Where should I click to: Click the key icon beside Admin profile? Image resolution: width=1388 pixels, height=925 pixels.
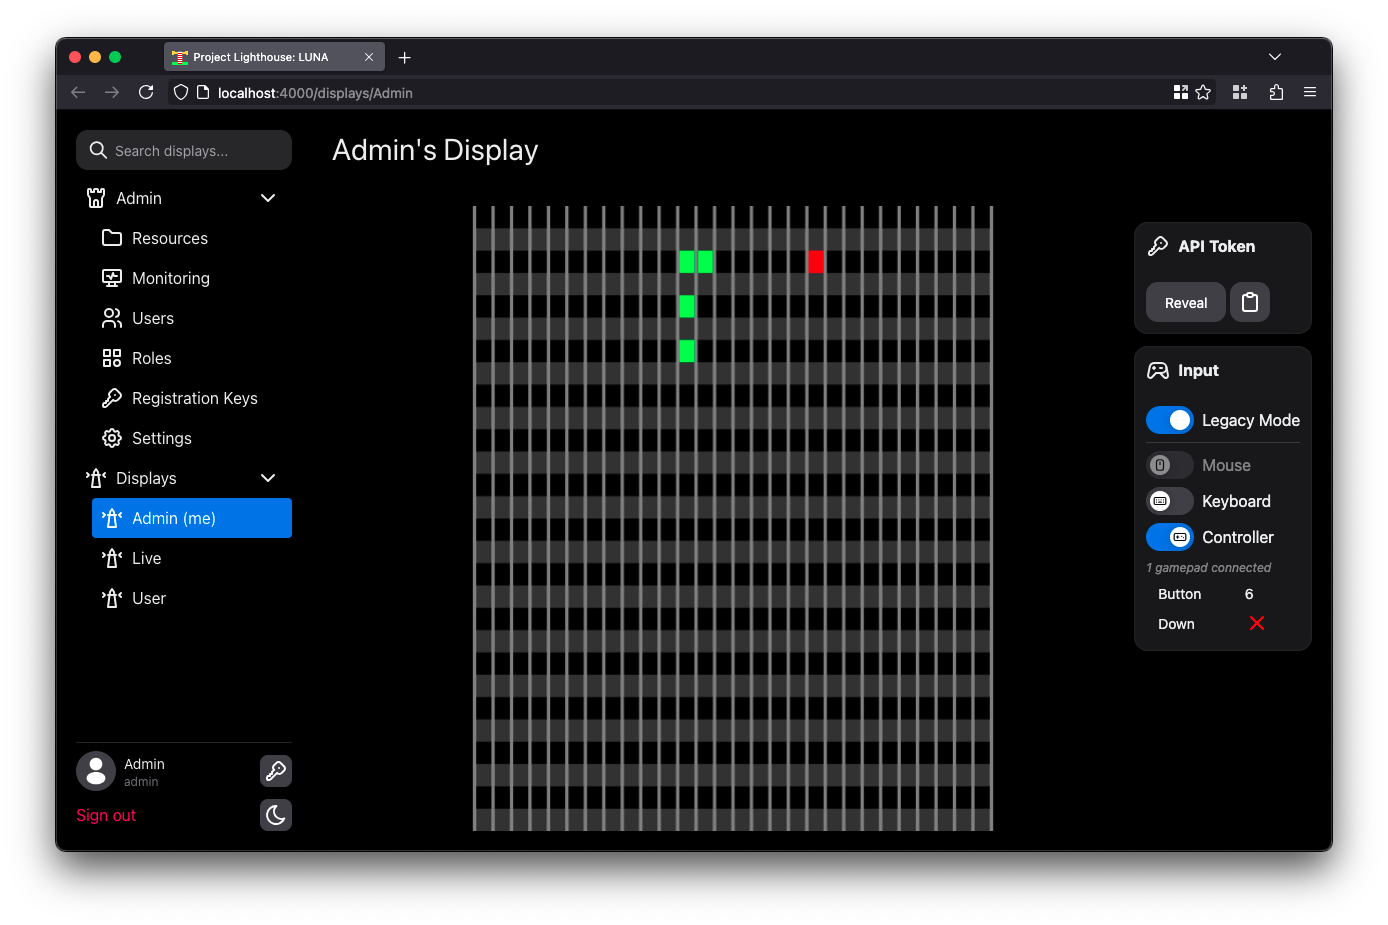276,771
